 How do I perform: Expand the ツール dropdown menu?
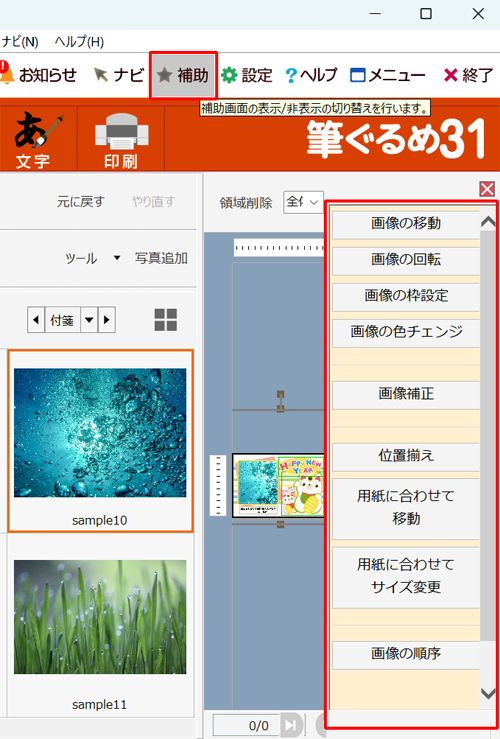tap(117, 258)
